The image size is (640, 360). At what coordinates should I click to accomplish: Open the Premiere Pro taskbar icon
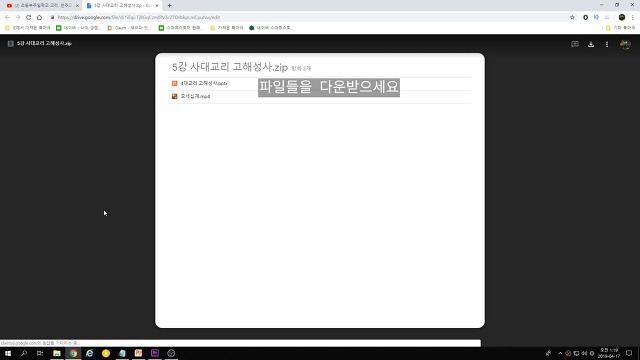coord(155,353)
